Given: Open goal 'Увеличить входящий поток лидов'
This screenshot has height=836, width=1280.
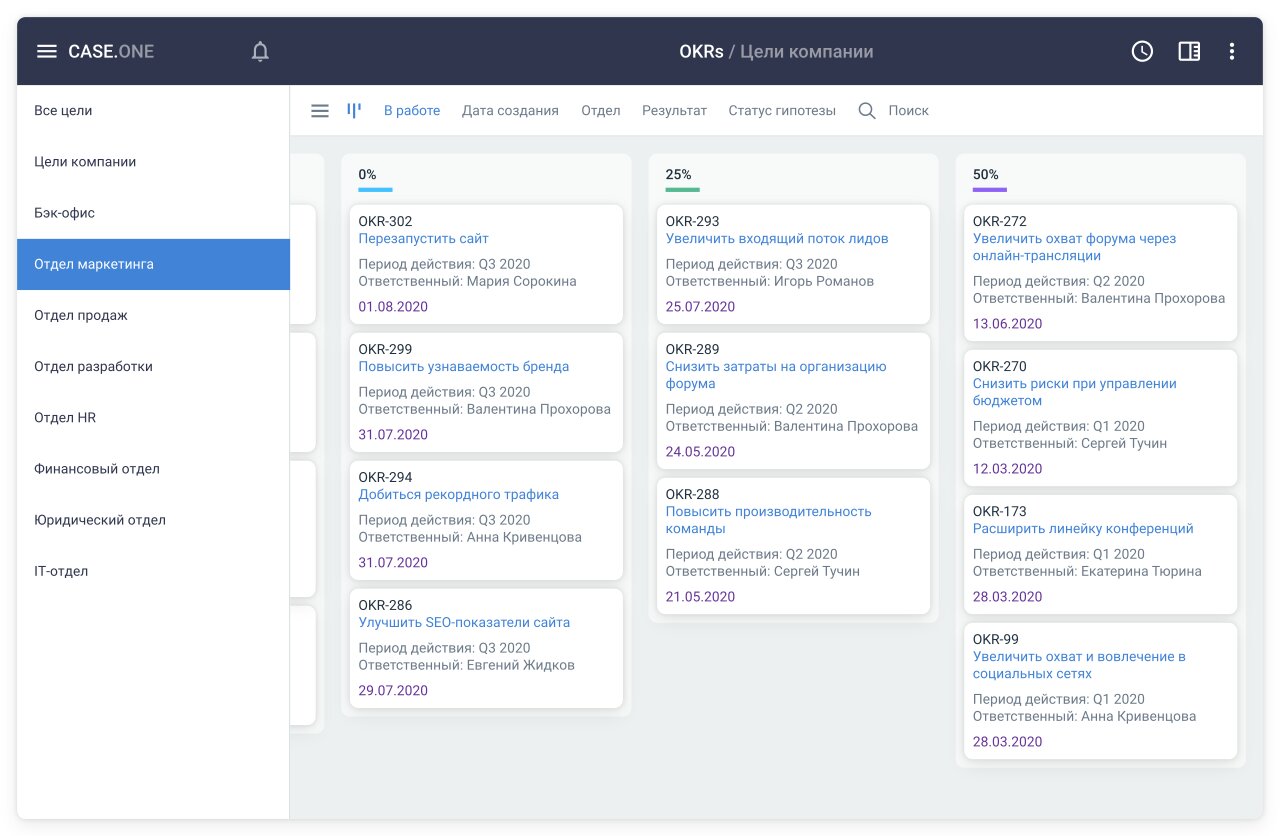Looking at the screenshot, I should click(777, 239).
